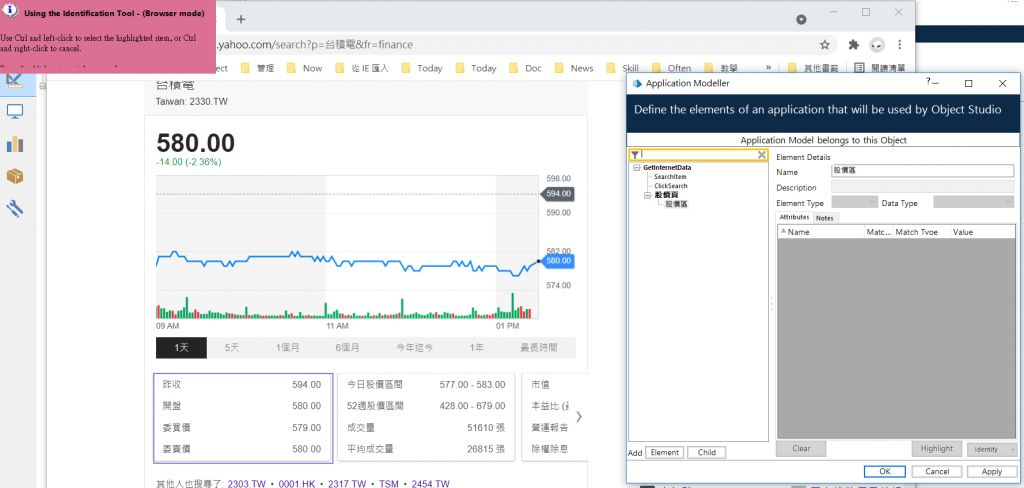Select the 6個月 chart range tab
Viewport: 1024px width, 488px height.
pos(347,348)
